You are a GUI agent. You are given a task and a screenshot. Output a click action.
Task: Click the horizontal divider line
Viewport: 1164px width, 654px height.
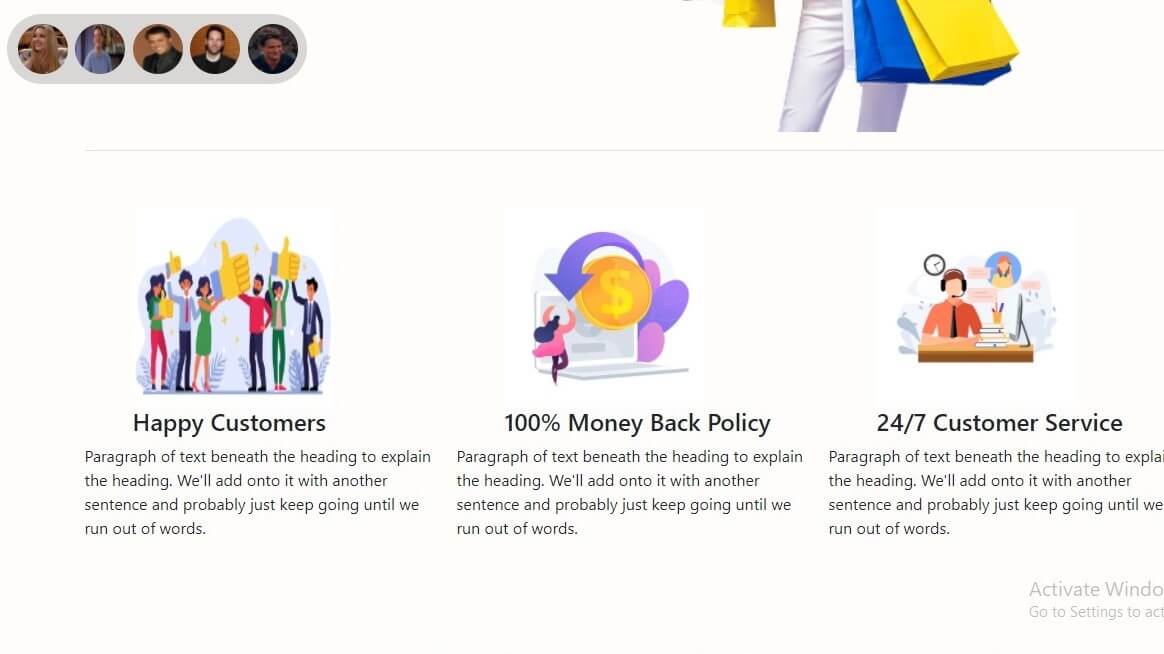pyautogui.click(x=624, y=151)
